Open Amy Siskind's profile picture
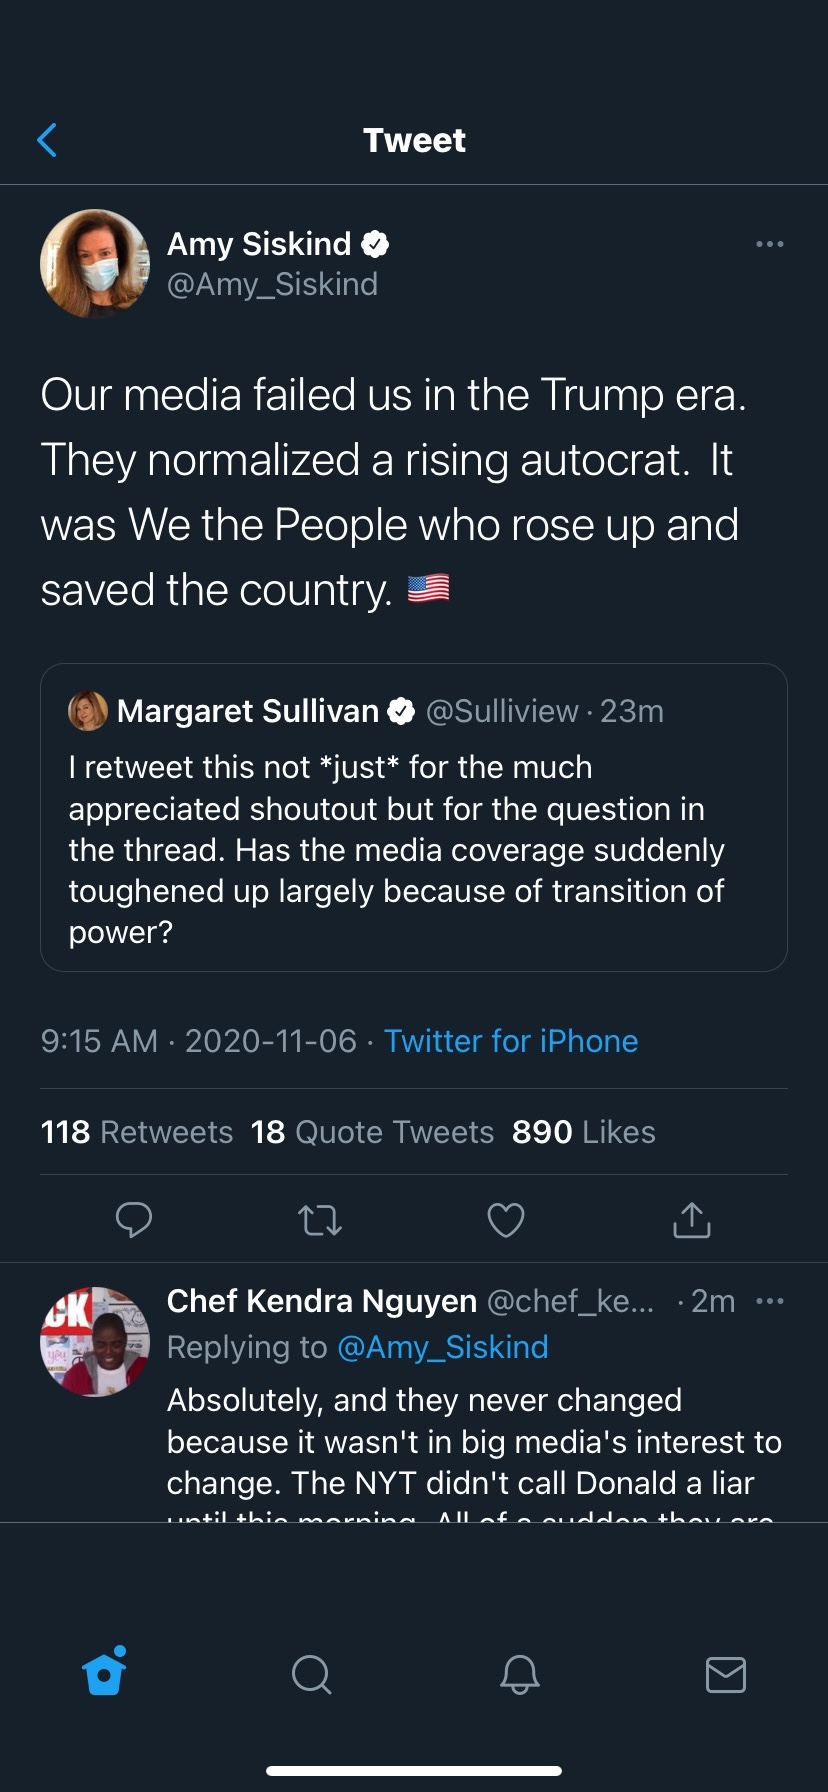 (x=95, y=263)
